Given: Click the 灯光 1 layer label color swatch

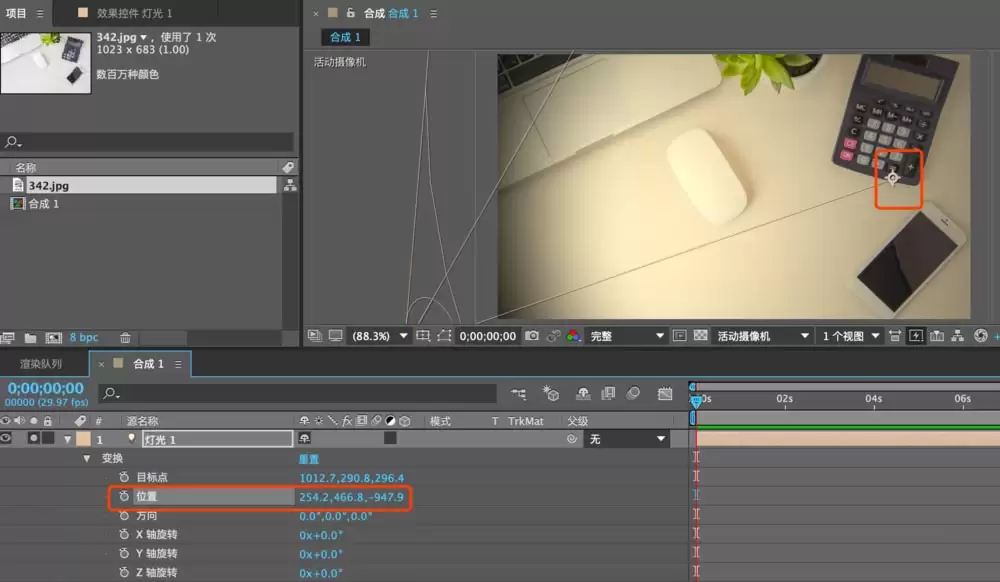Looking at the screenshot, I should click(83, 439).
